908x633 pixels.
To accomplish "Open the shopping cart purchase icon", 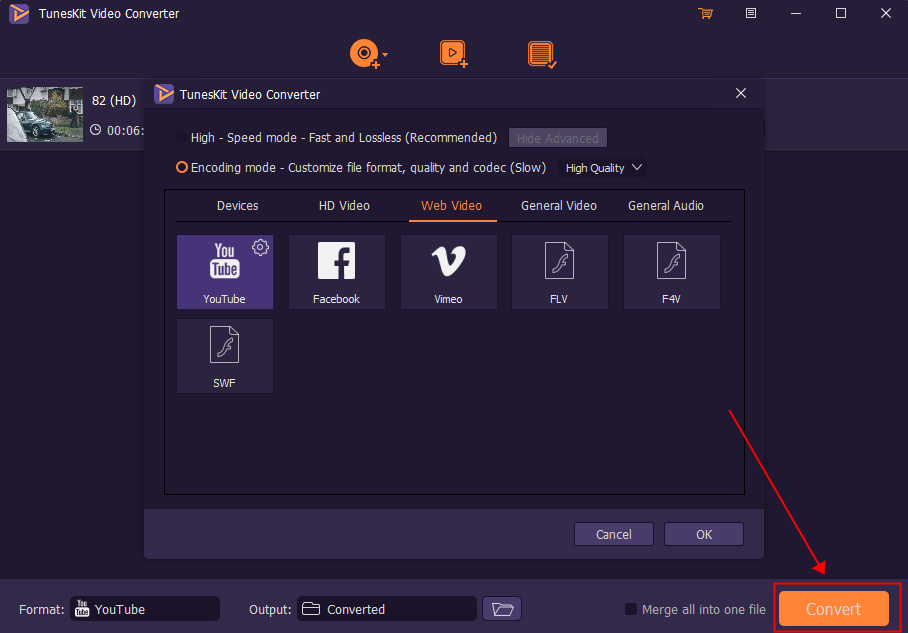I will (705, 13).
